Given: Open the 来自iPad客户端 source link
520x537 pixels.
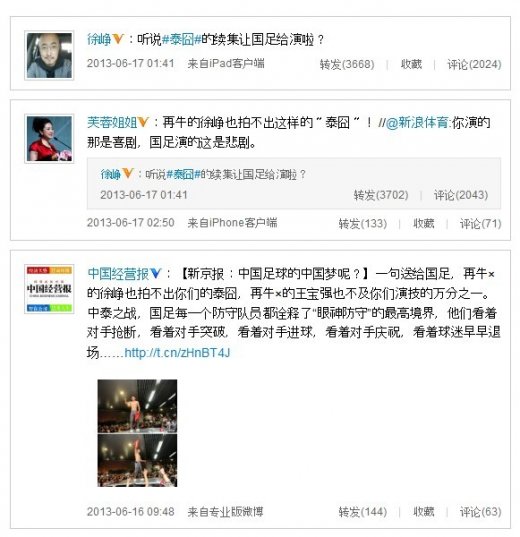Looking at the screenshot, I should [226, 63].
